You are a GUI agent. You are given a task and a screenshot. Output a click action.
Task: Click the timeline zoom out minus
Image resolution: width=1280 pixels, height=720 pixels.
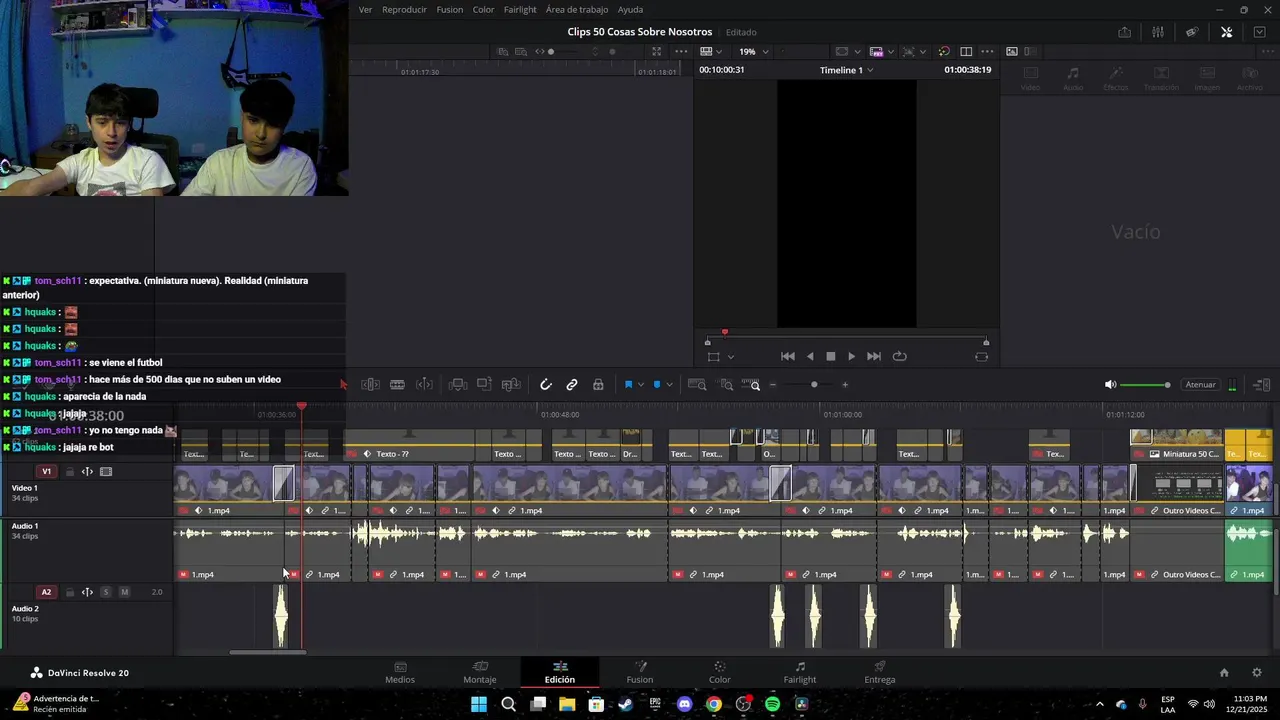[772, 385]
